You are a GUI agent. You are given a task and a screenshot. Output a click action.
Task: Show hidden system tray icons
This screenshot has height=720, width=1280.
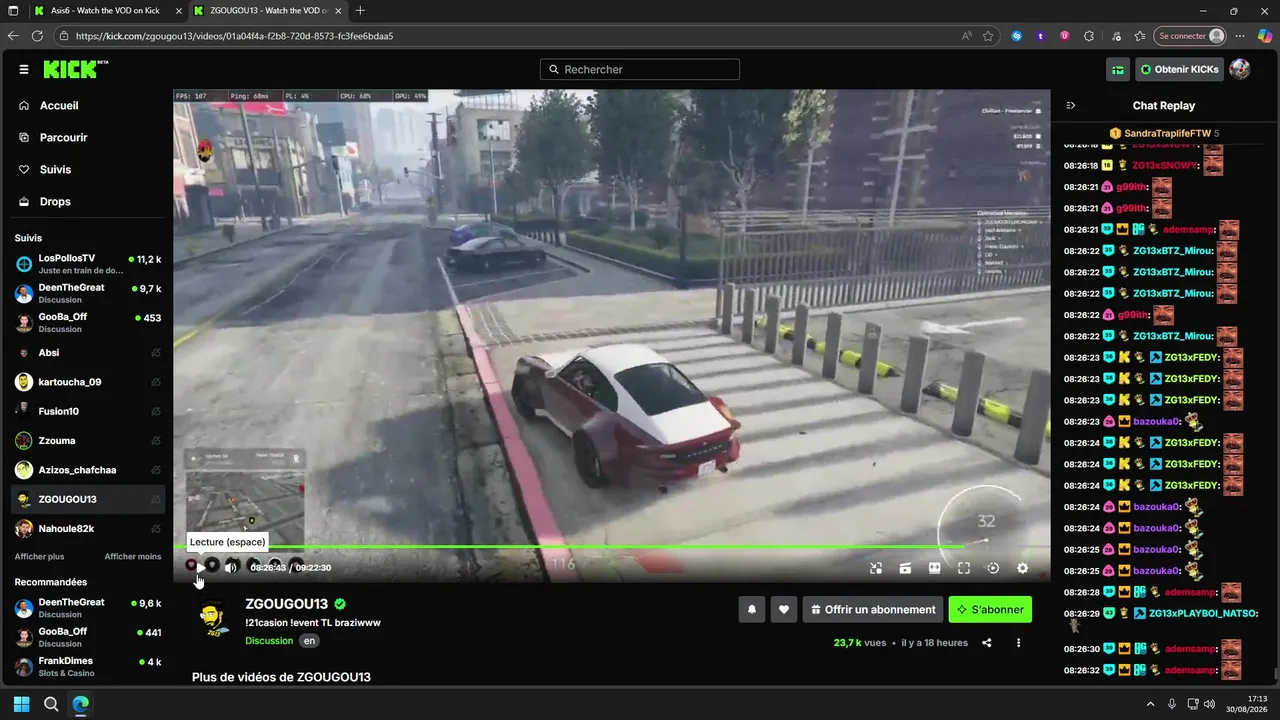(1150, 704)
